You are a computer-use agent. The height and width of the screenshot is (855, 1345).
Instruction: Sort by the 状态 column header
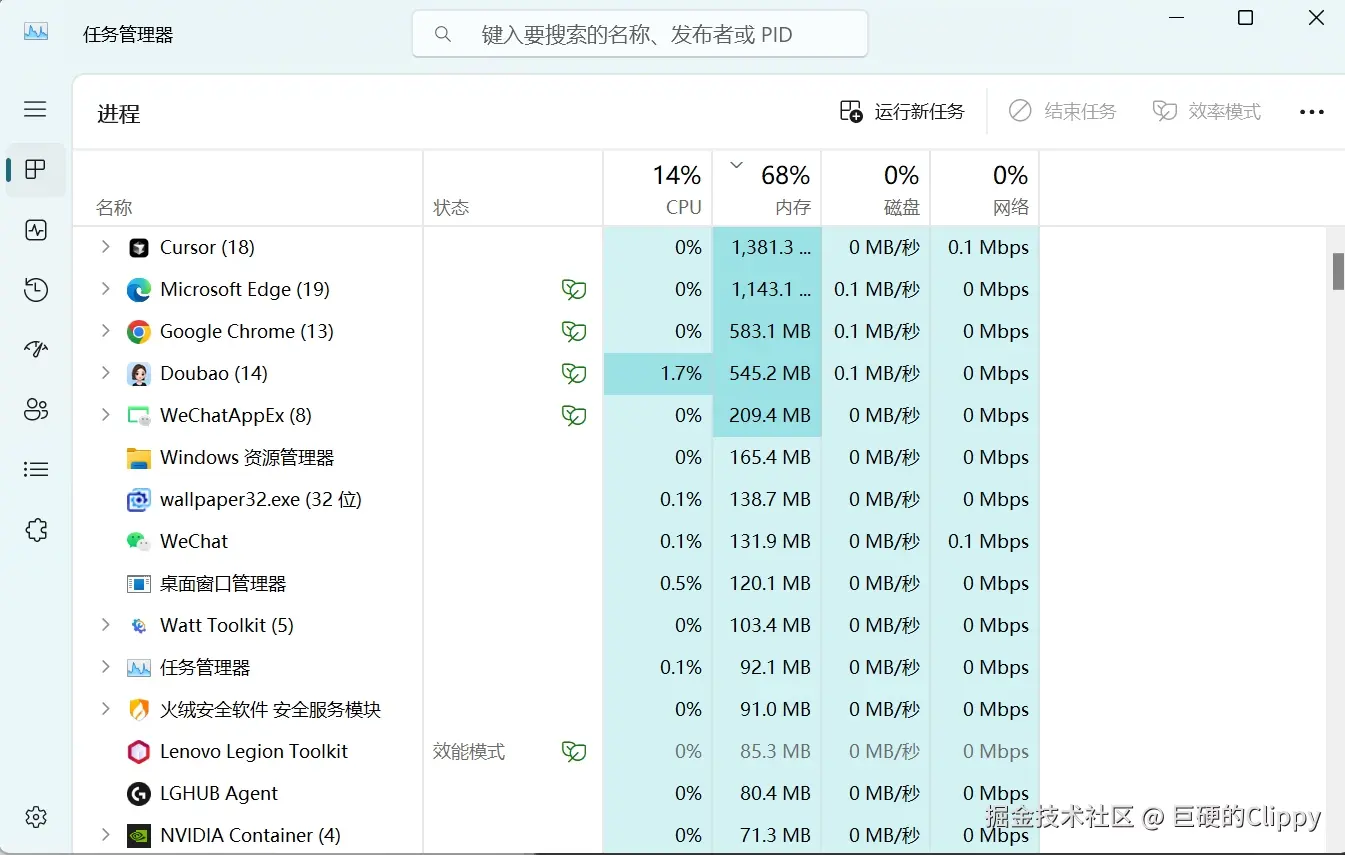click(x=513, y=189)
